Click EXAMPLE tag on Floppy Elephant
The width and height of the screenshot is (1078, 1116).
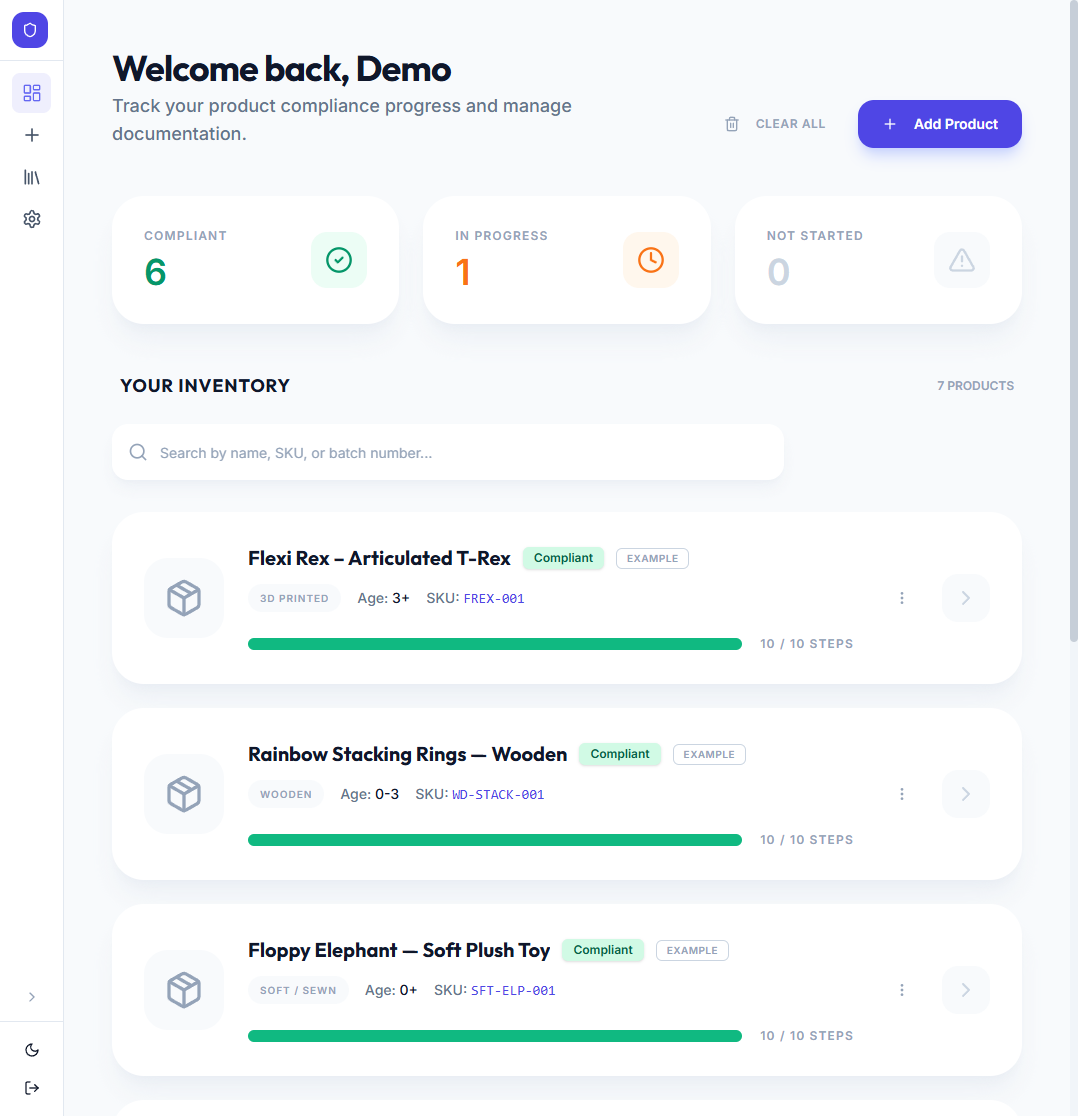(692, 951)
